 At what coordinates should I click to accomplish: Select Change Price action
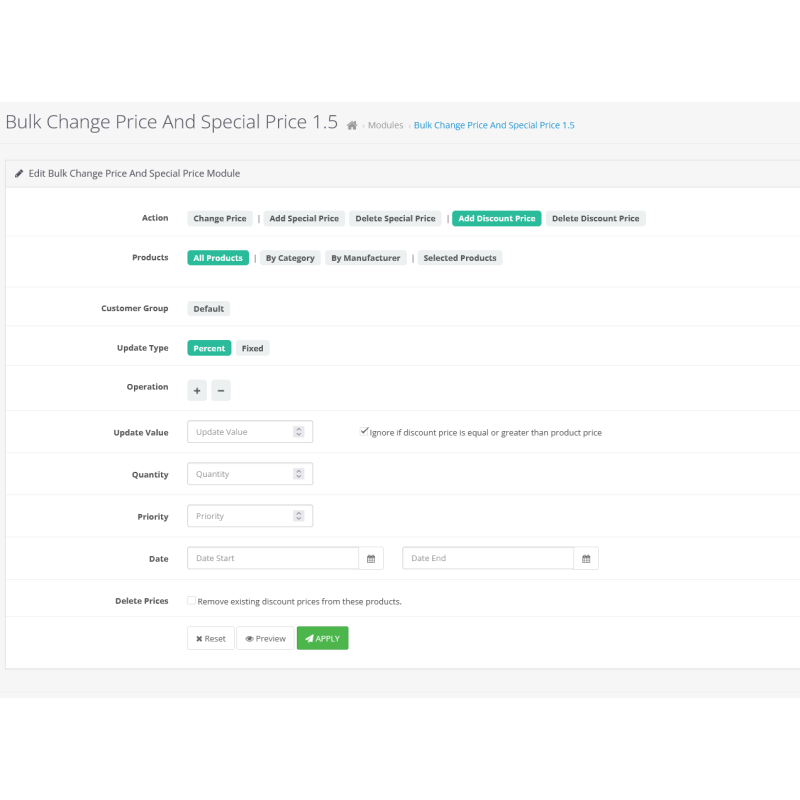220,218
